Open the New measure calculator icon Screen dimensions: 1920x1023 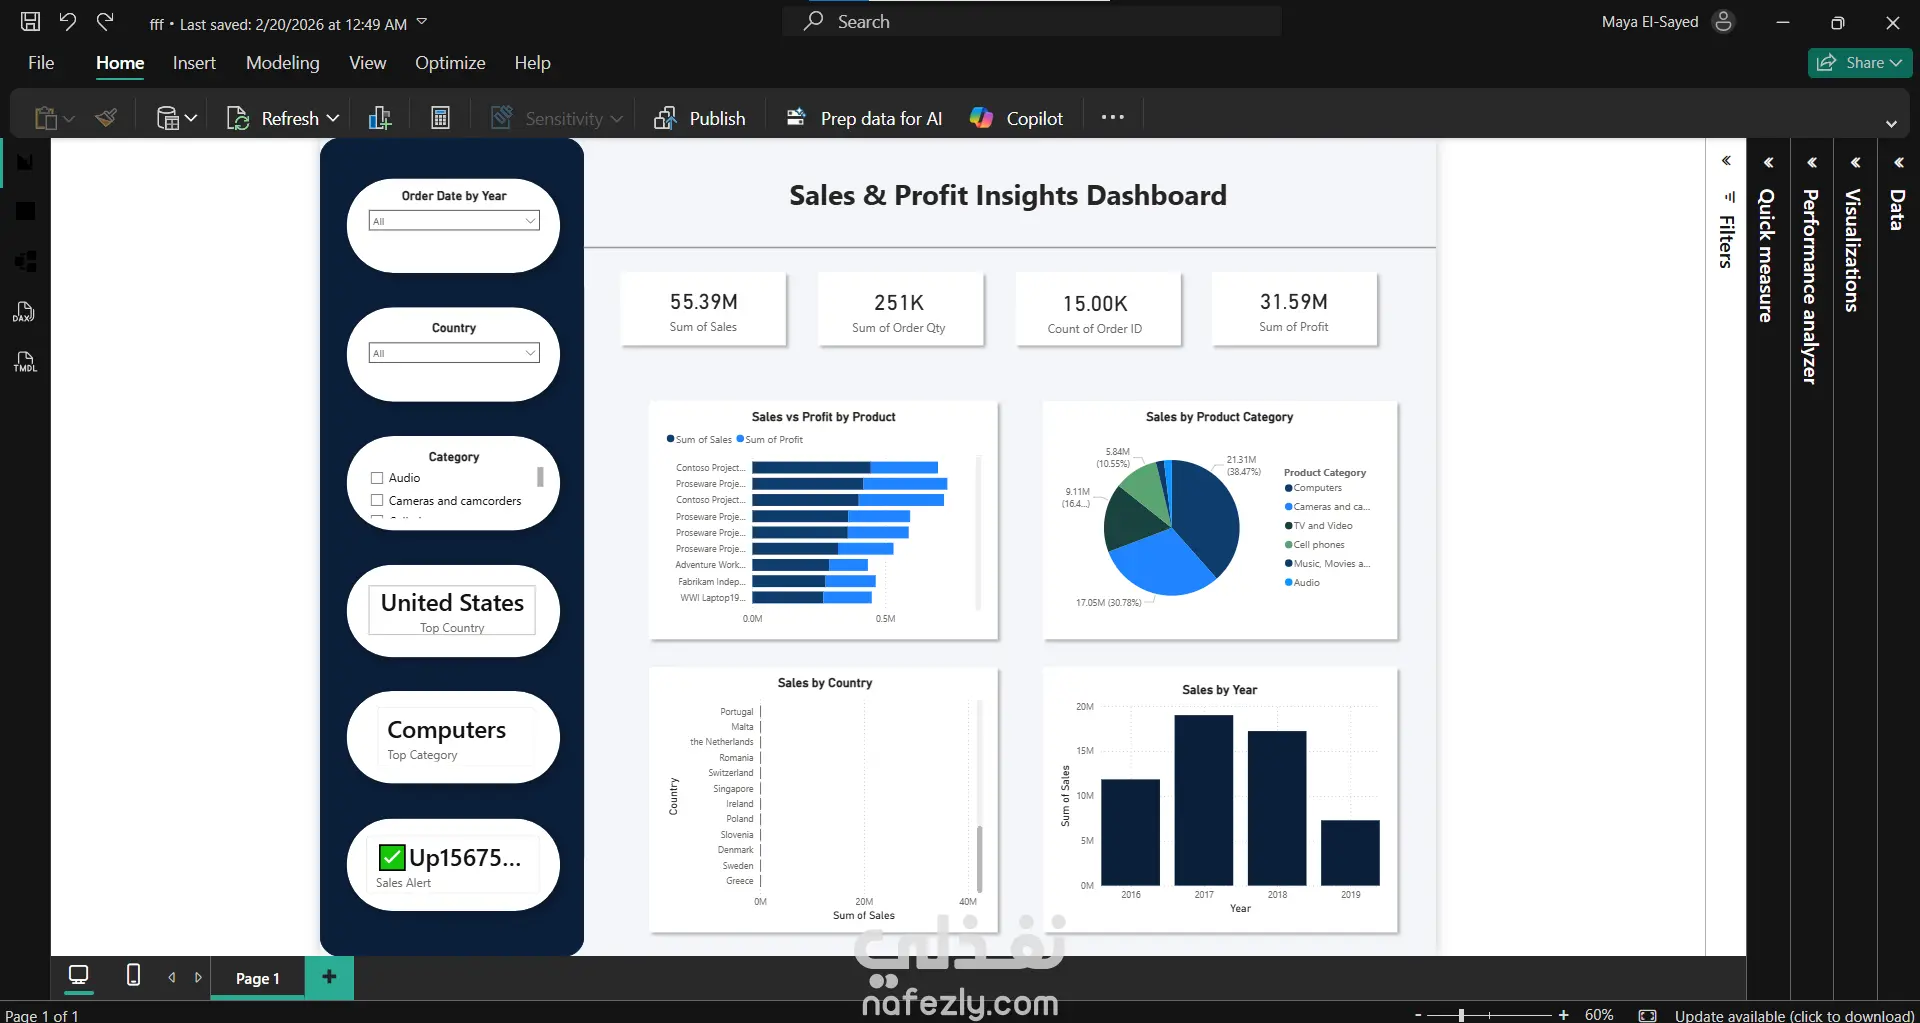(440, 118)
